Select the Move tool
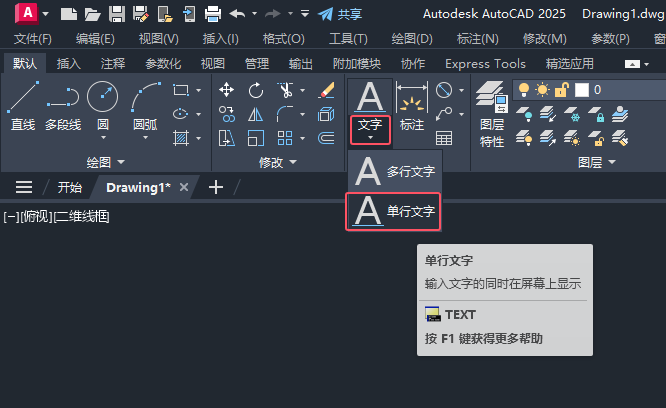Image resolution: width=666 pixels, height=408 pixels. (x=226, y=90)
